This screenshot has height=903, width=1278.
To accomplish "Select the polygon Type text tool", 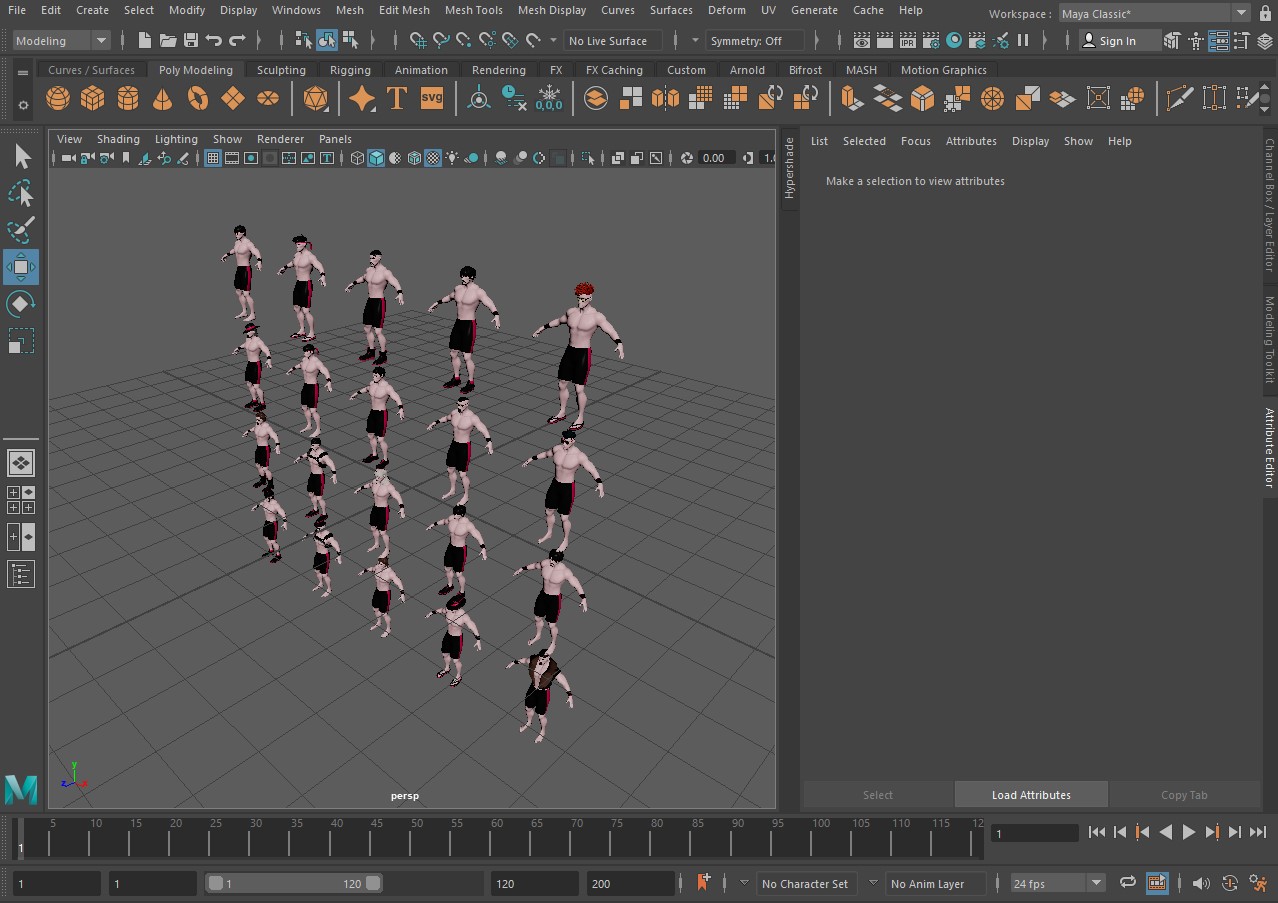I will click(397, 99).
